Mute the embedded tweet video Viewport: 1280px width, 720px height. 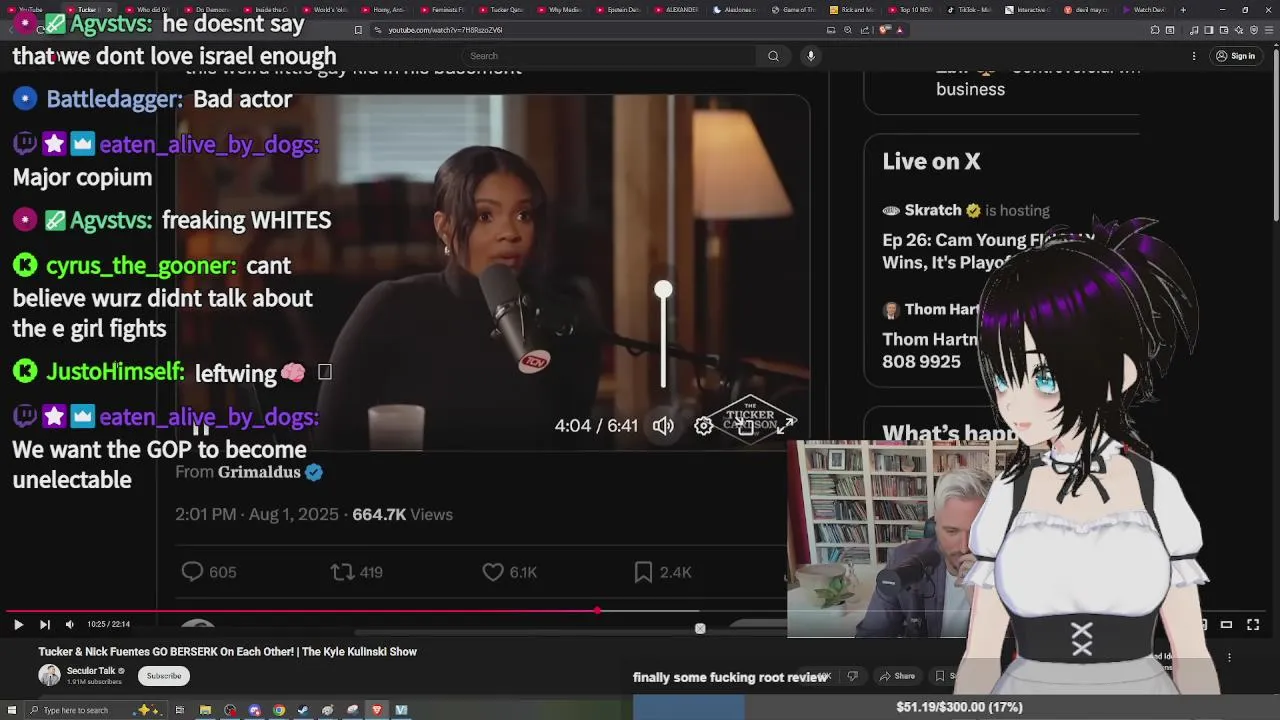point(663,426)
